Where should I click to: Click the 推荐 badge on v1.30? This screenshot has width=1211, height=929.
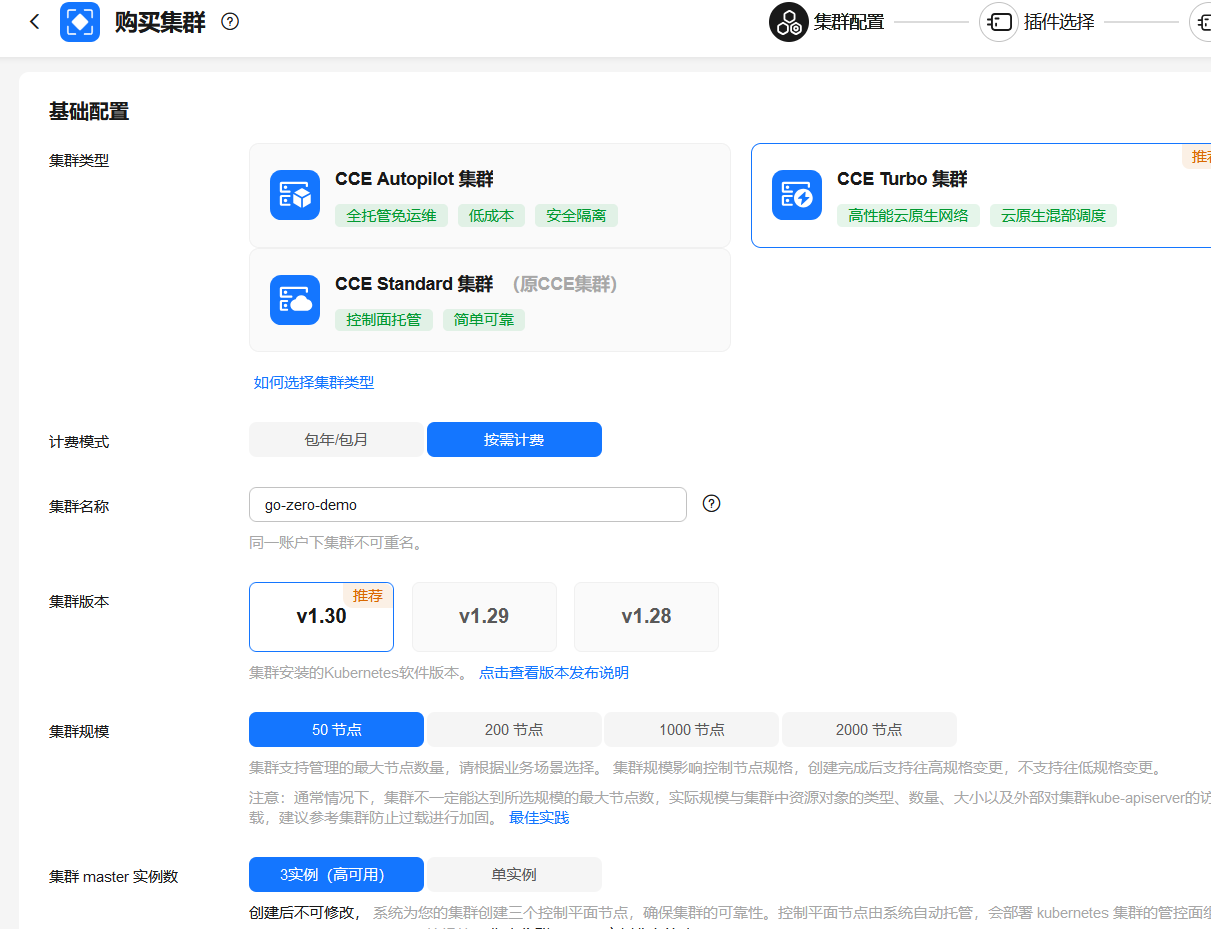368,595
